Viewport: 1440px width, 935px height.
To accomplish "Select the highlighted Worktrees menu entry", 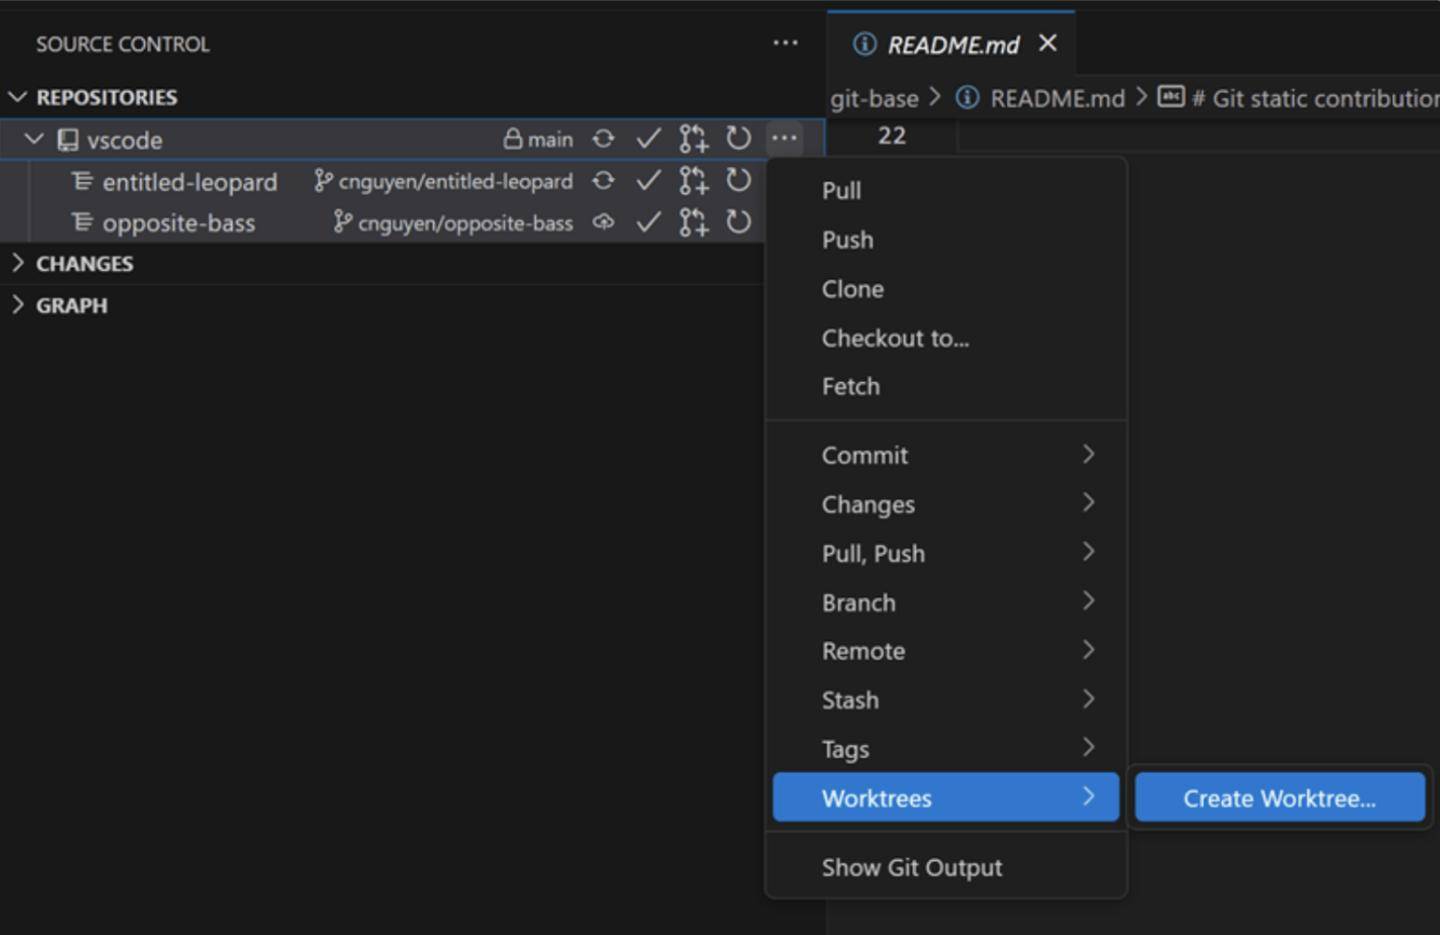I will point(946,797).
